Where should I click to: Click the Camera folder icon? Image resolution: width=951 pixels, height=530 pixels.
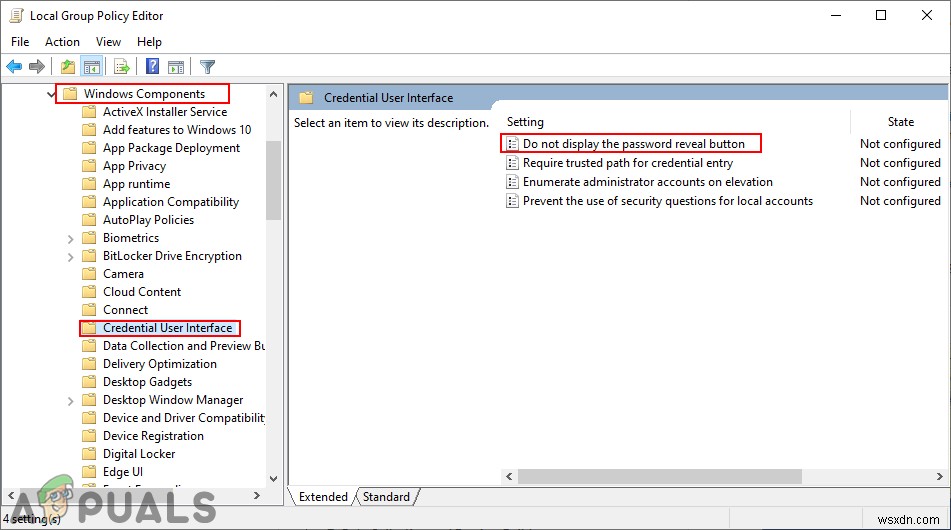(89, 273)
